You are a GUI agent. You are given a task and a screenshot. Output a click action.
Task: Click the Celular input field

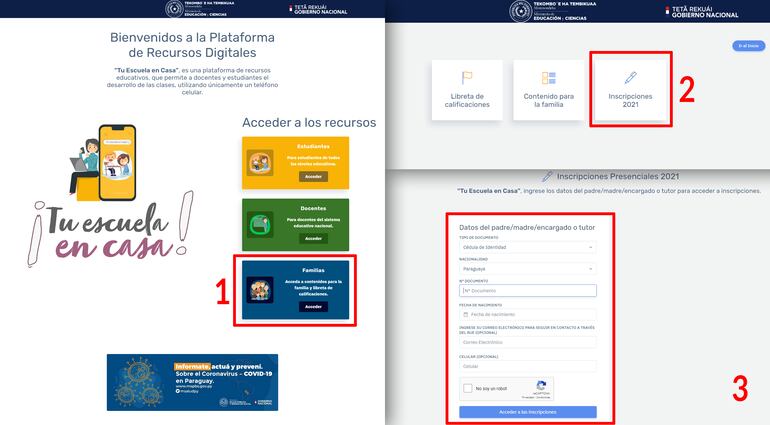click(527, 365)
